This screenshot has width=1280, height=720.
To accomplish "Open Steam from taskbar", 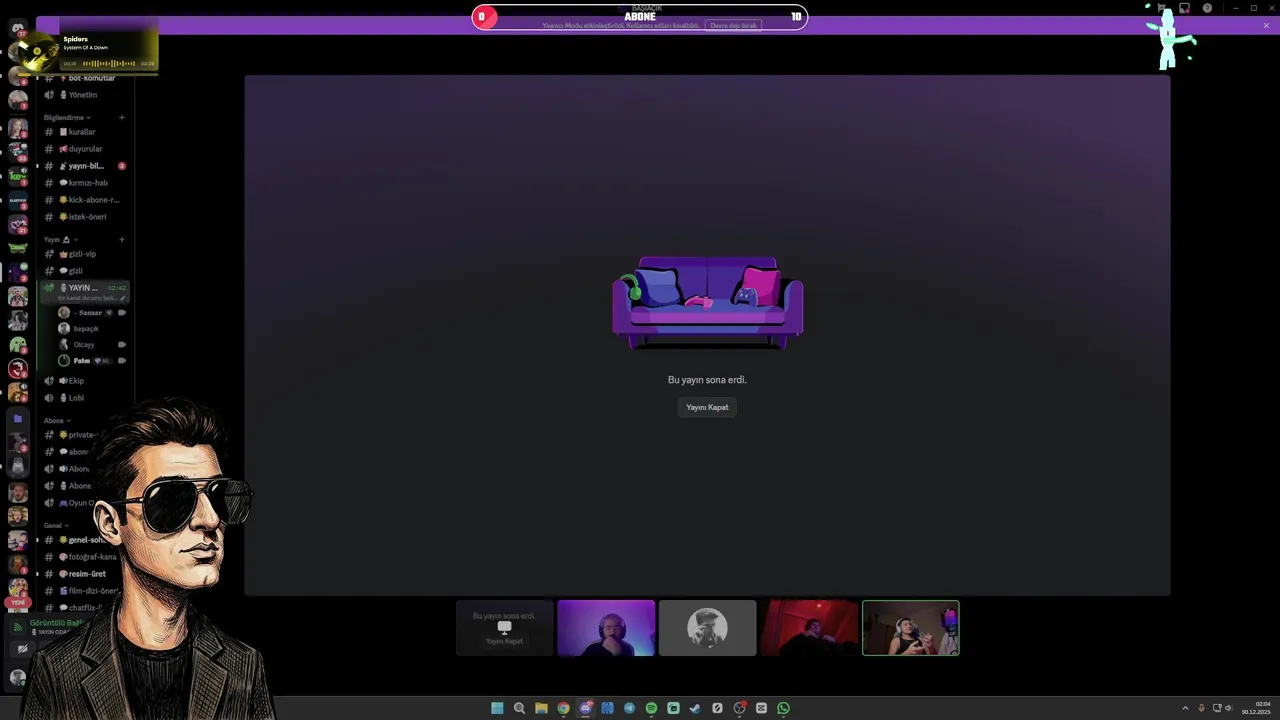I will point(695,708).
